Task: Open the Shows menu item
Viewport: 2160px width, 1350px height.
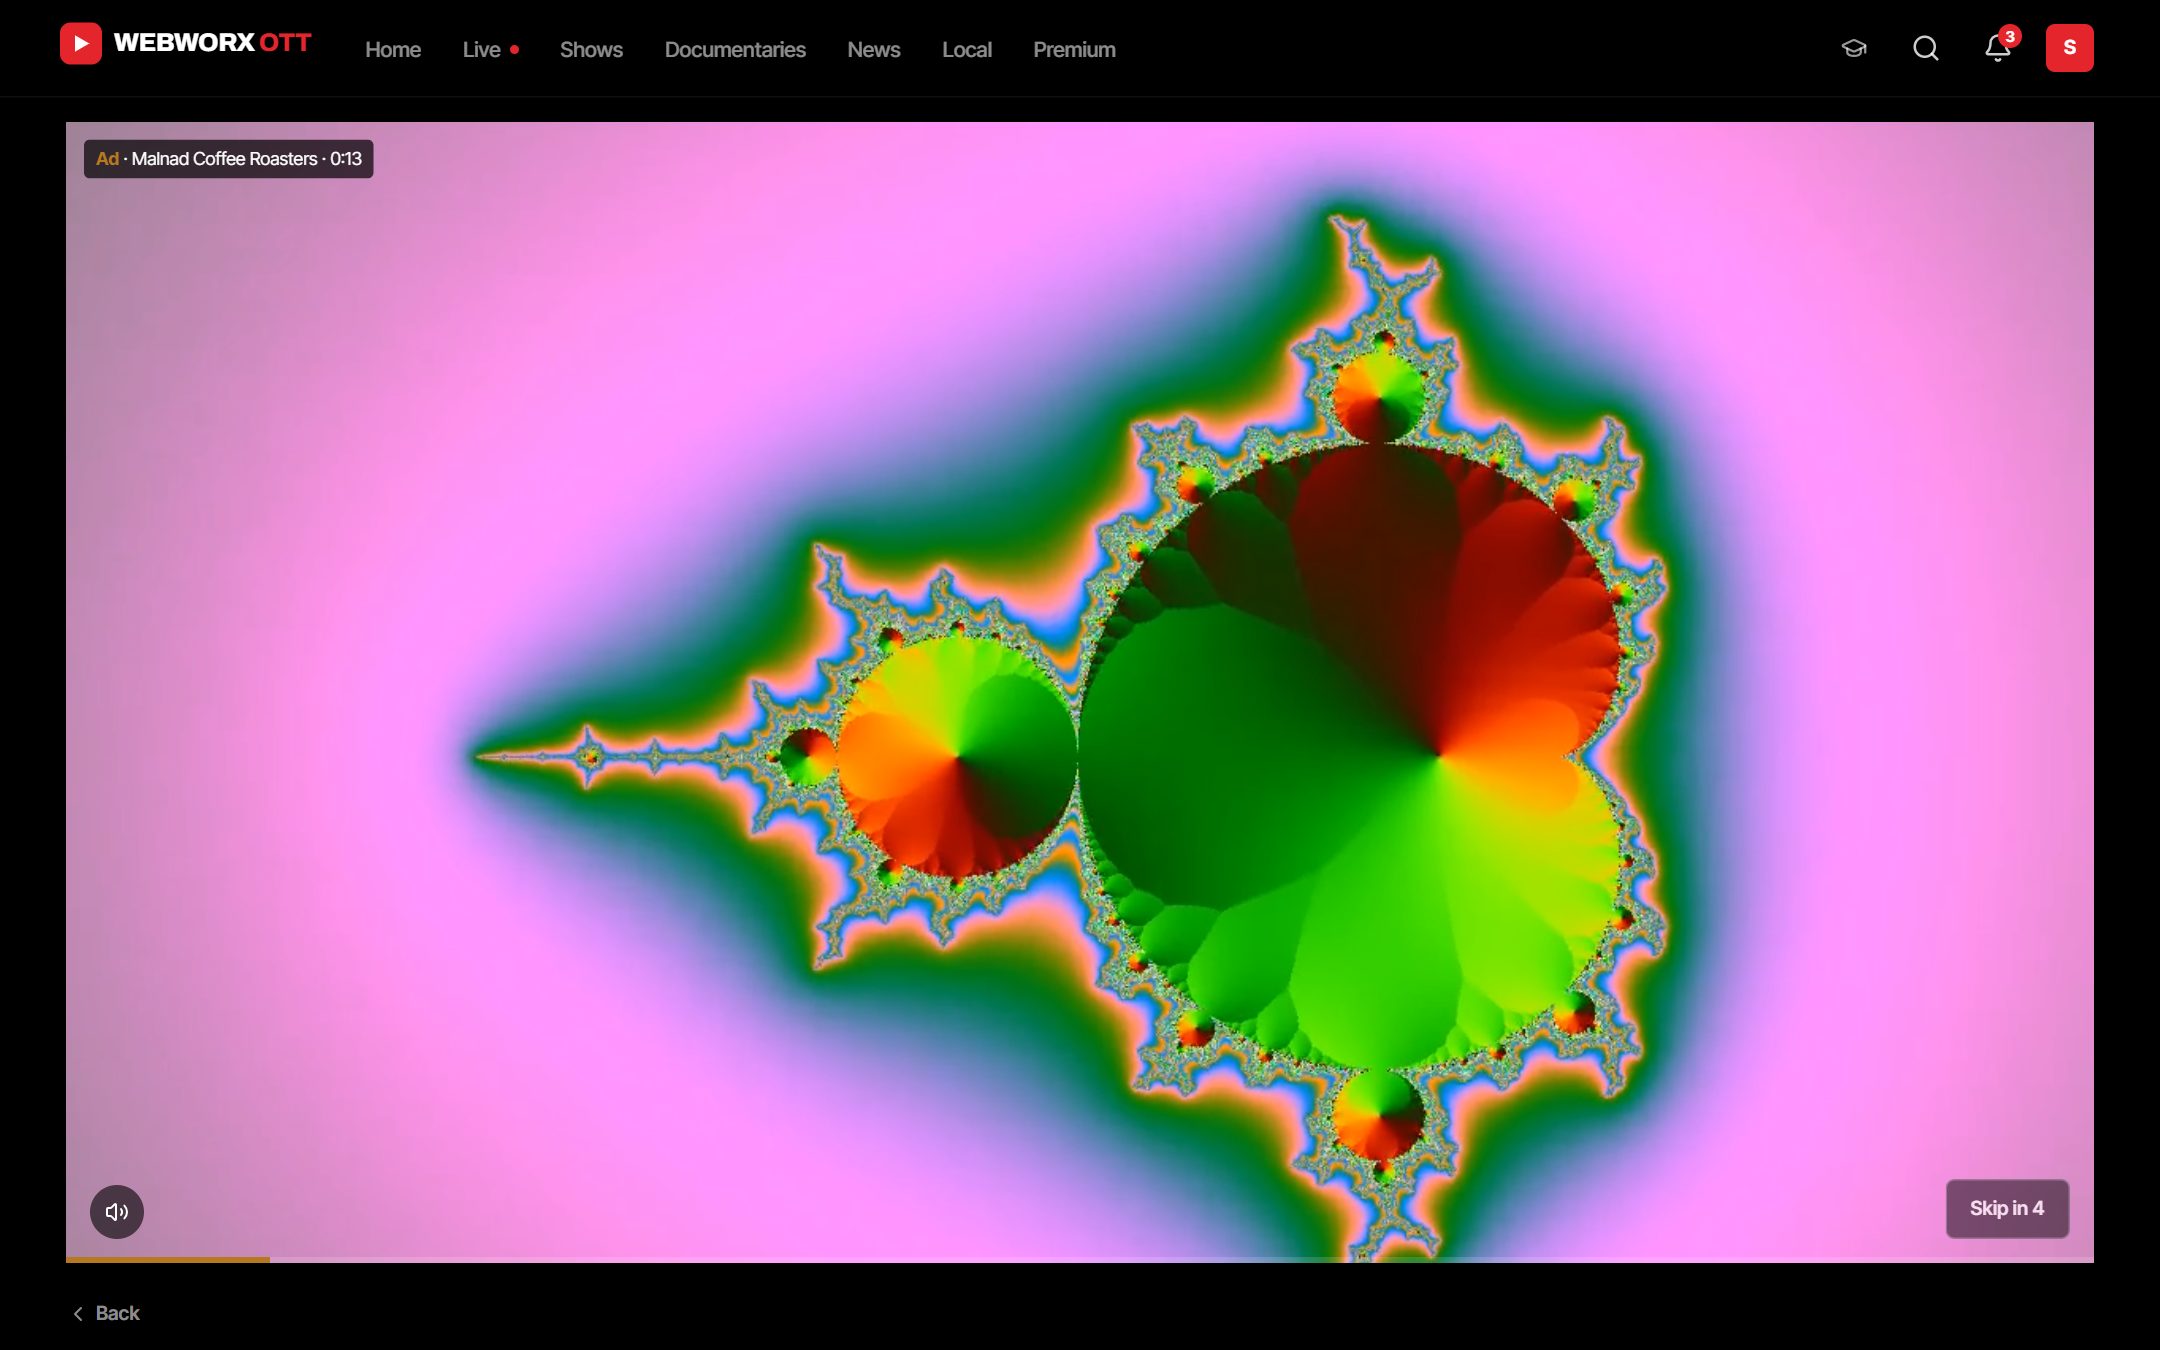Action: click(591, 49)
